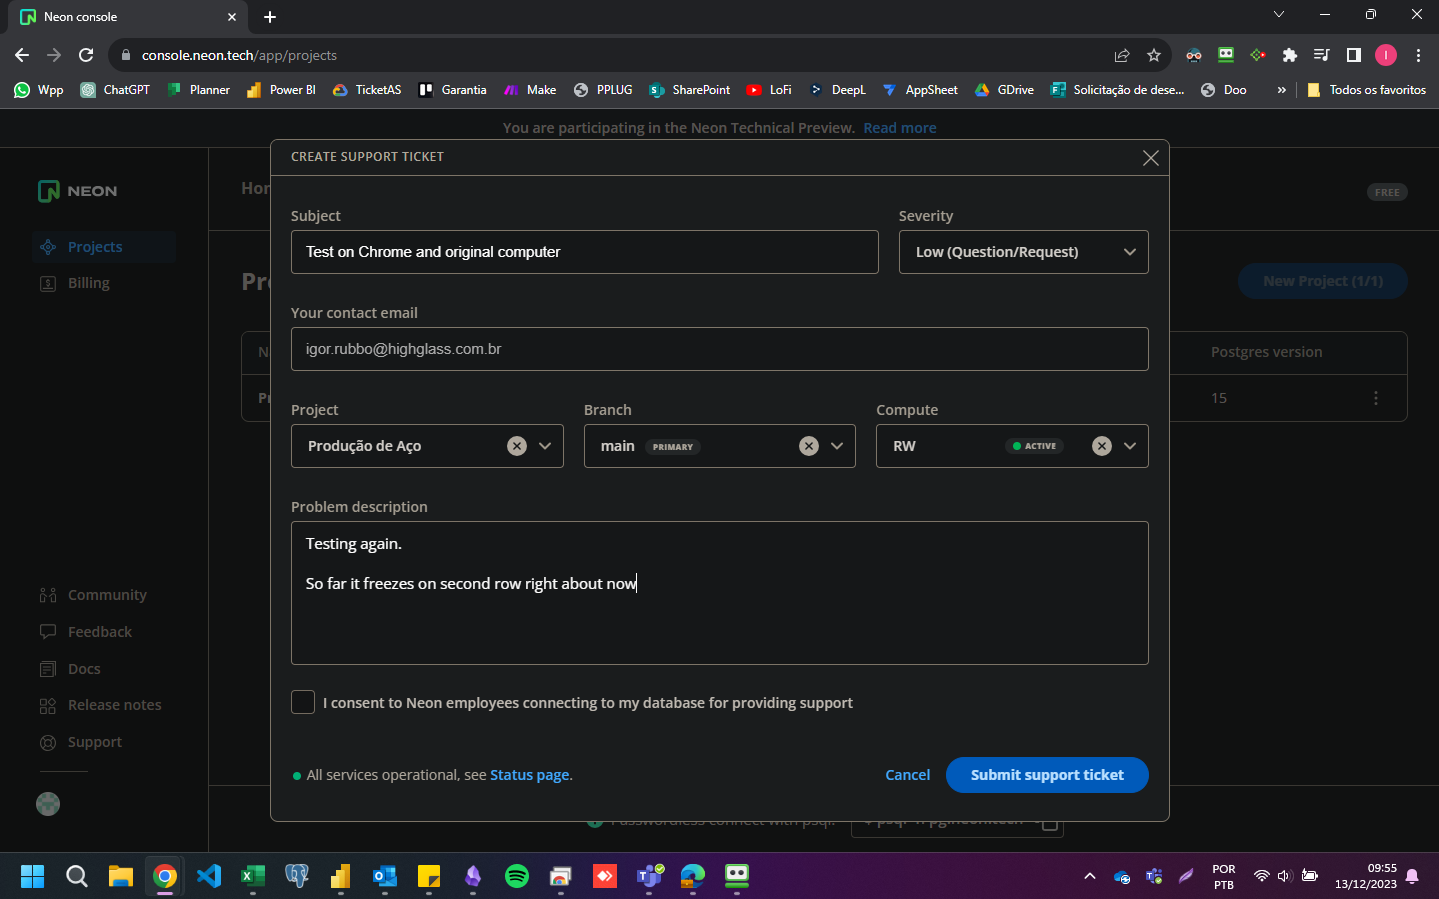Open Spotify from the taskbar
1439x899 pixels.
point(517,877)
